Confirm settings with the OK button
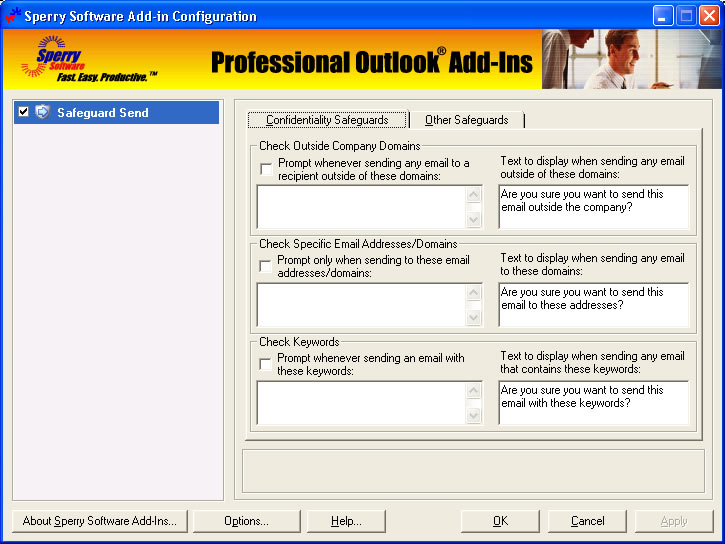The image size is (725, 544). 500,521
